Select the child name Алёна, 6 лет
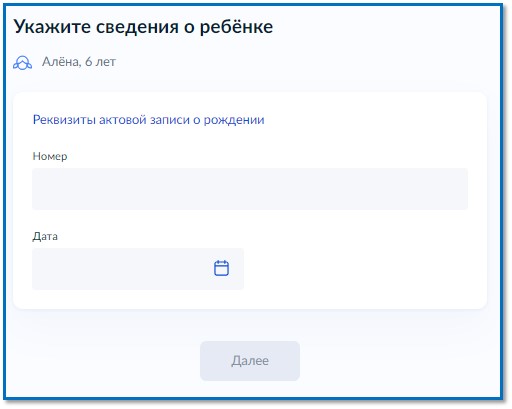Screen dimensions: 512x409 point(79,62)
